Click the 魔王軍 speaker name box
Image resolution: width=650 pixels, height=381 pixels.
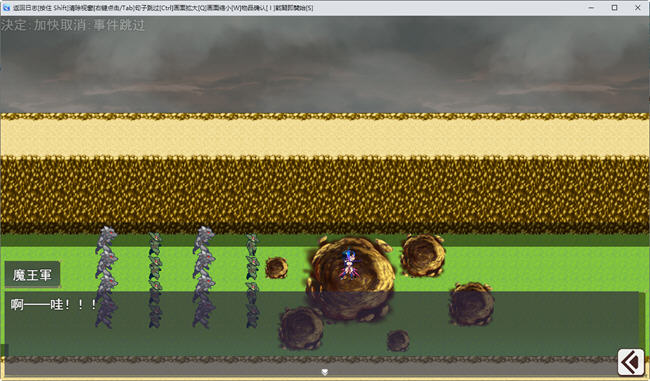click(x=32, y=274)
